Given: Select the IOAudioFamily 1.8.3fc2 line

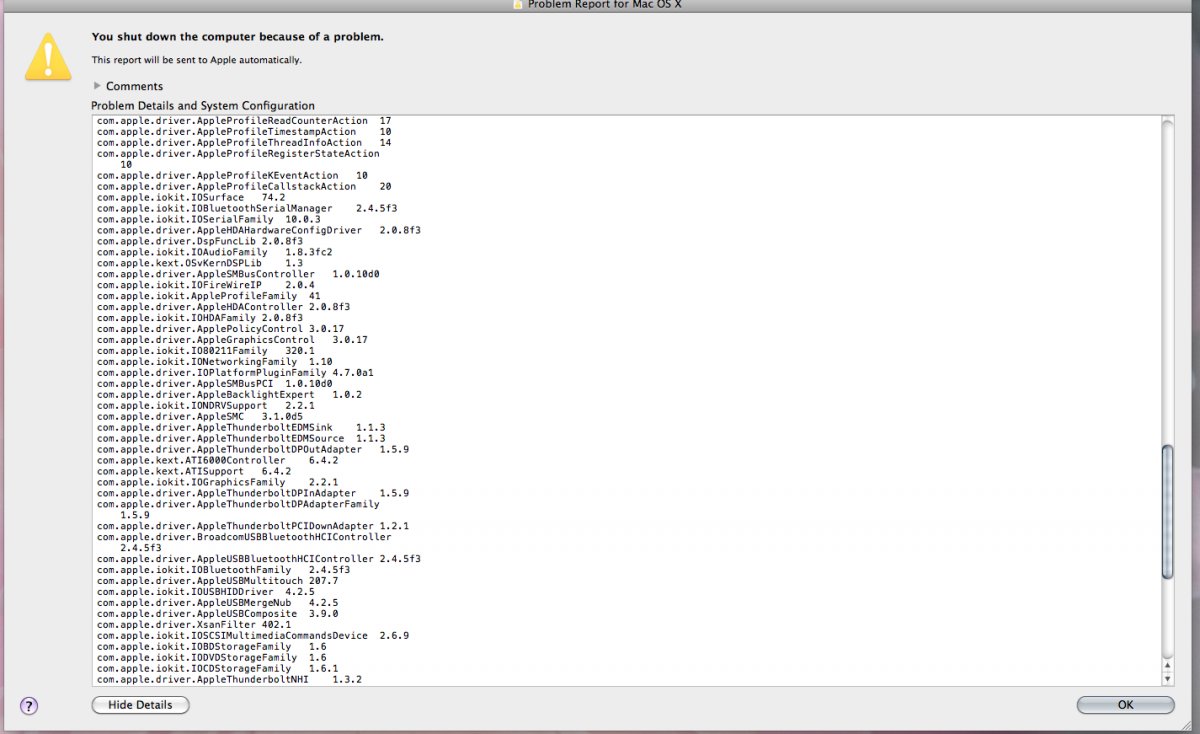Looking at the screenshot, I should [x=215, y=252].
